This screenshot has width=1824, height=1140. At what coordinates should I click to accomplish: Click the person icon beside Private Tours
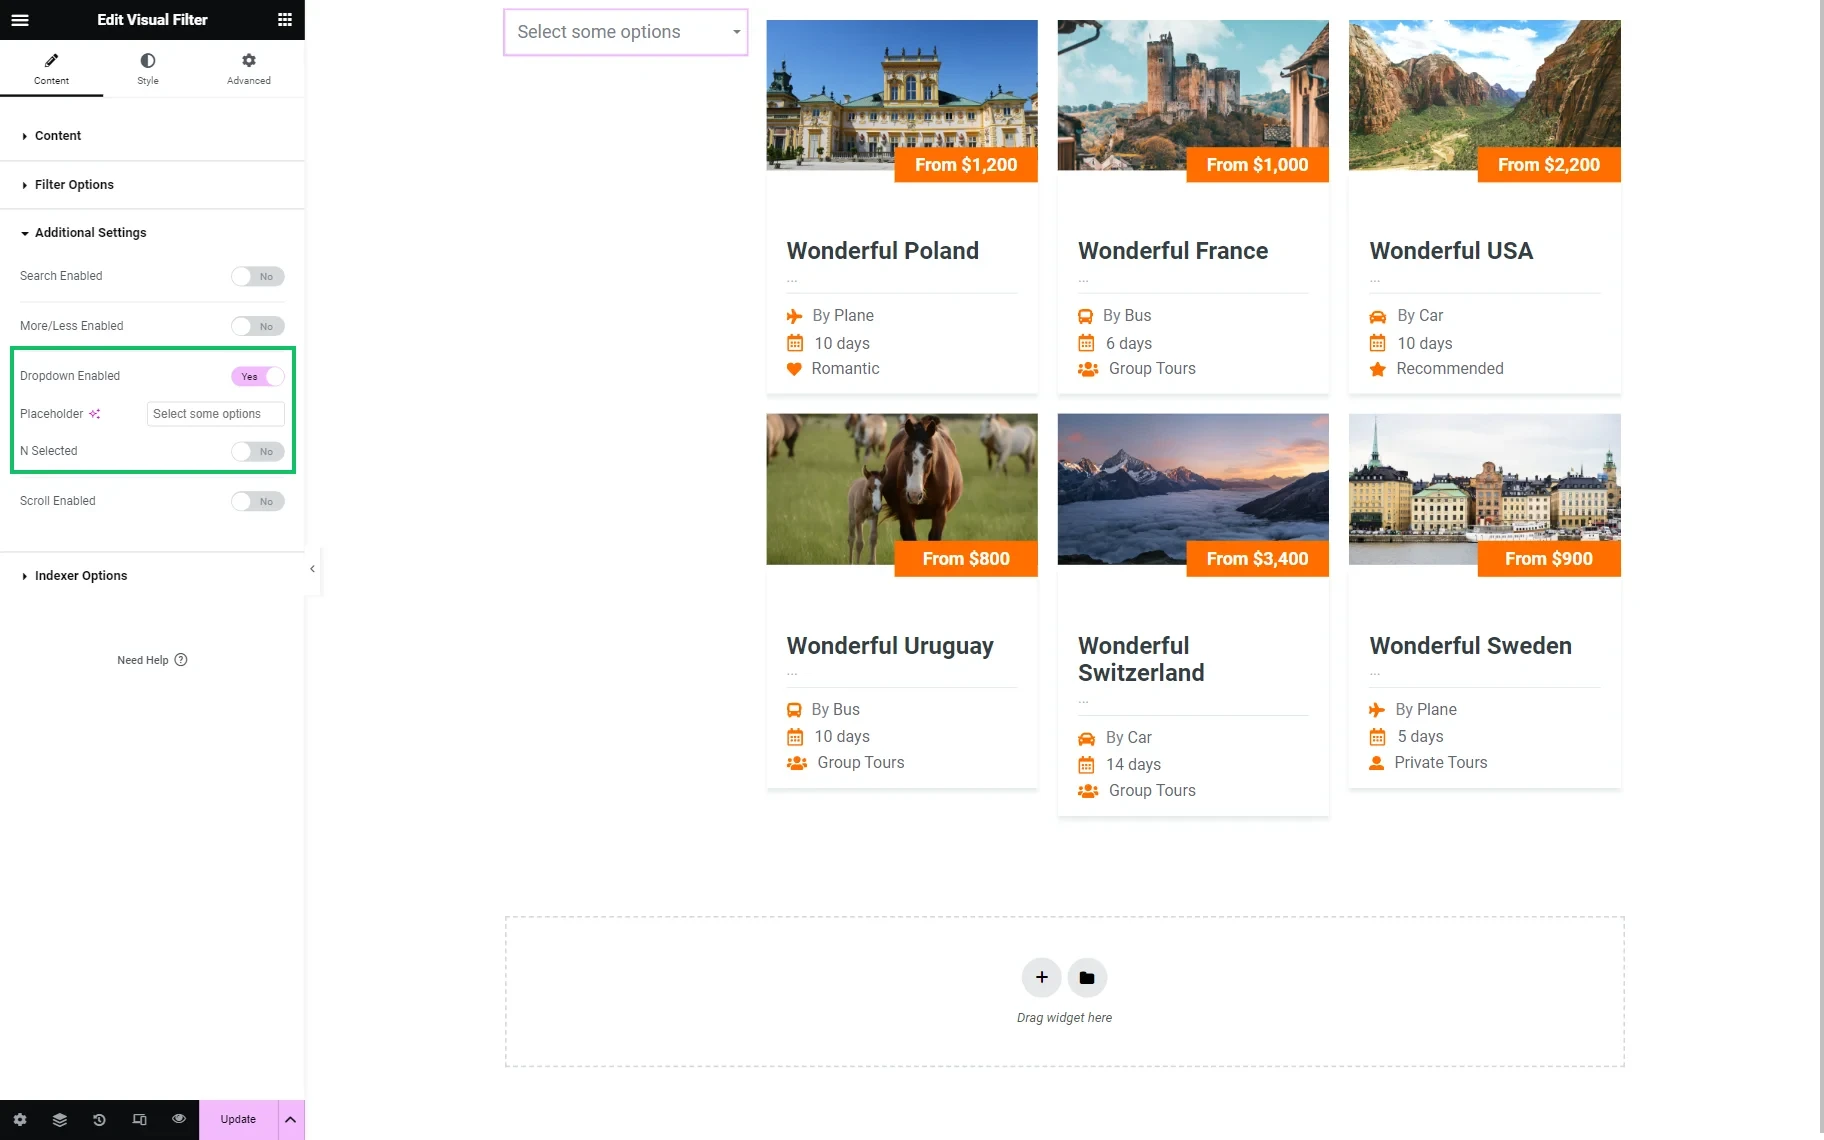[1376, 763]
